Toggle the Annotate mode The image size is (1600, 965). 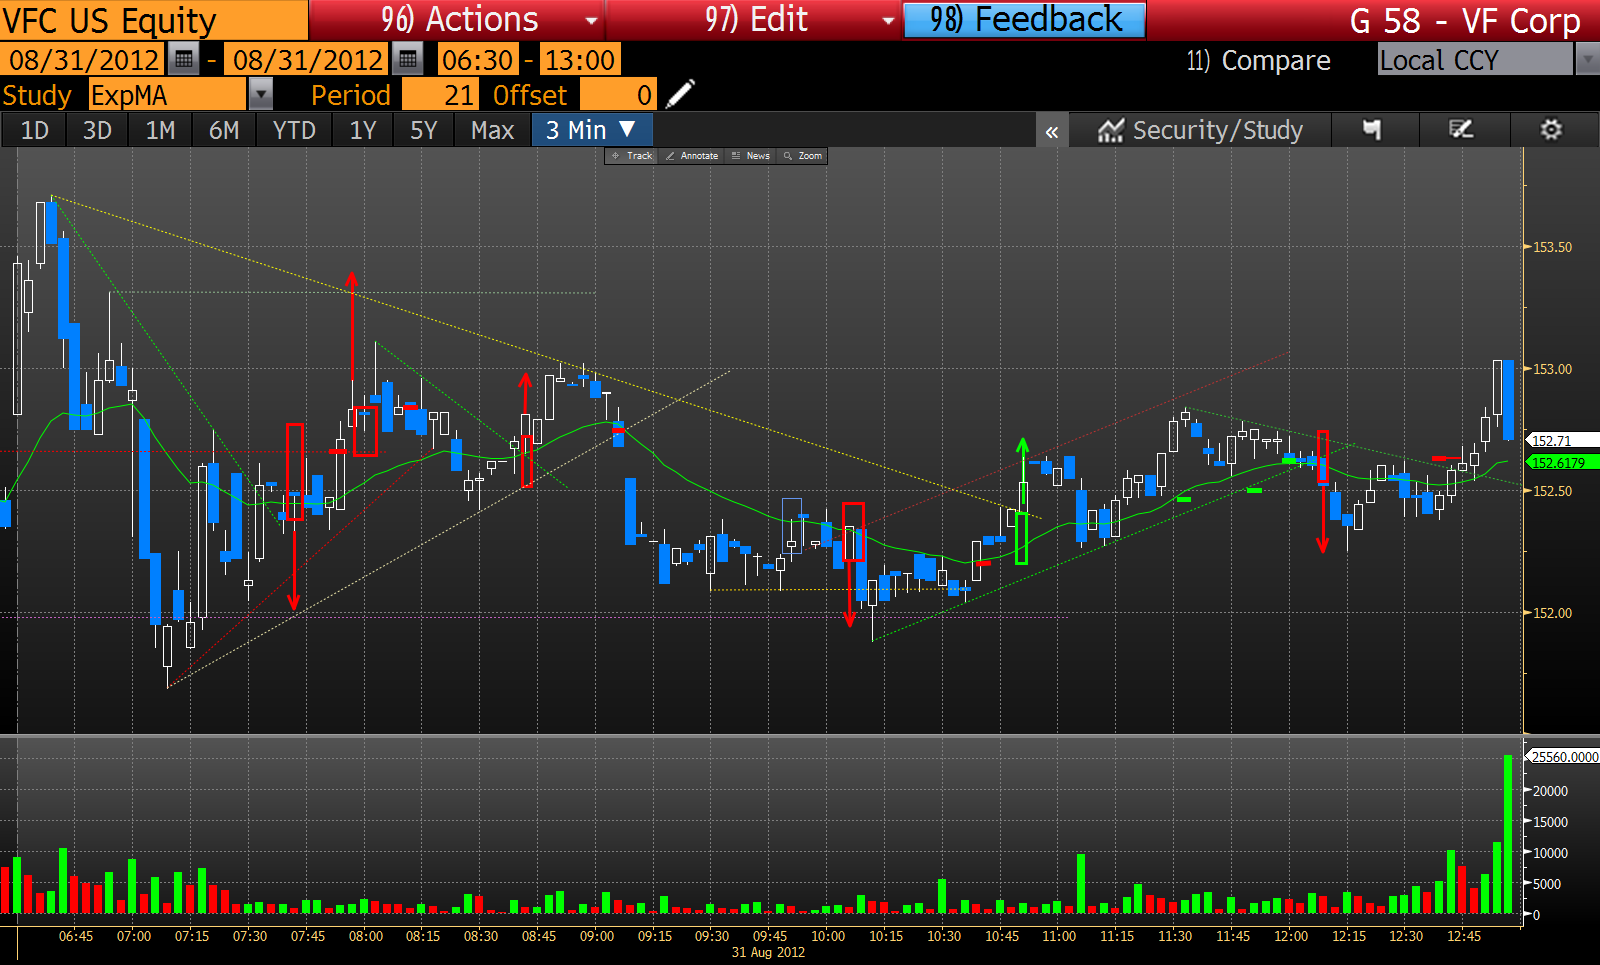692,156
